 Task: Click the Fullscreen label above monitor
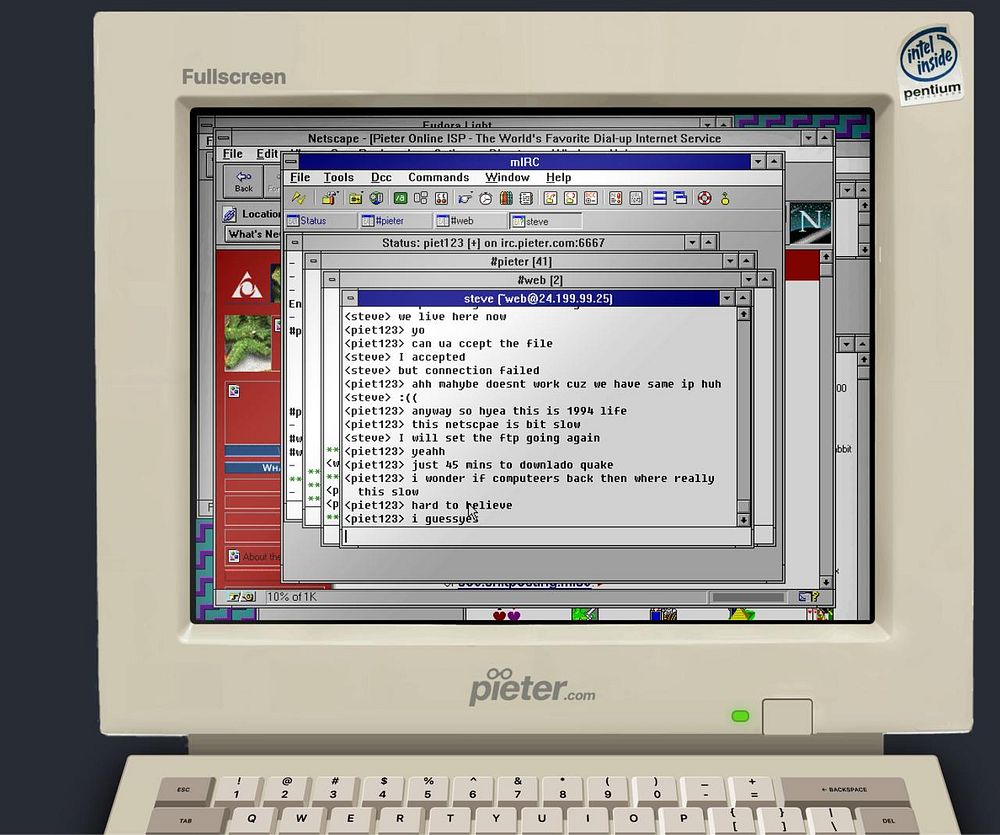point(233,77)
